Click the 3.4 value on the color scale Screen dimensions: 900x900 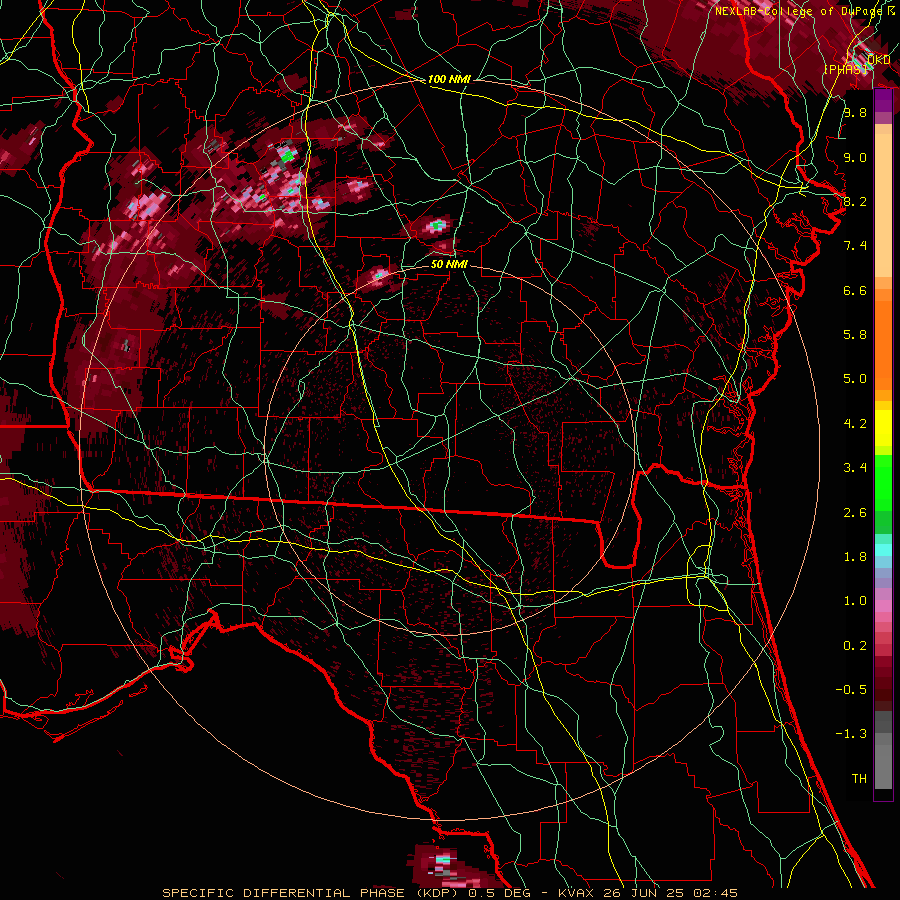click(855, 468)
